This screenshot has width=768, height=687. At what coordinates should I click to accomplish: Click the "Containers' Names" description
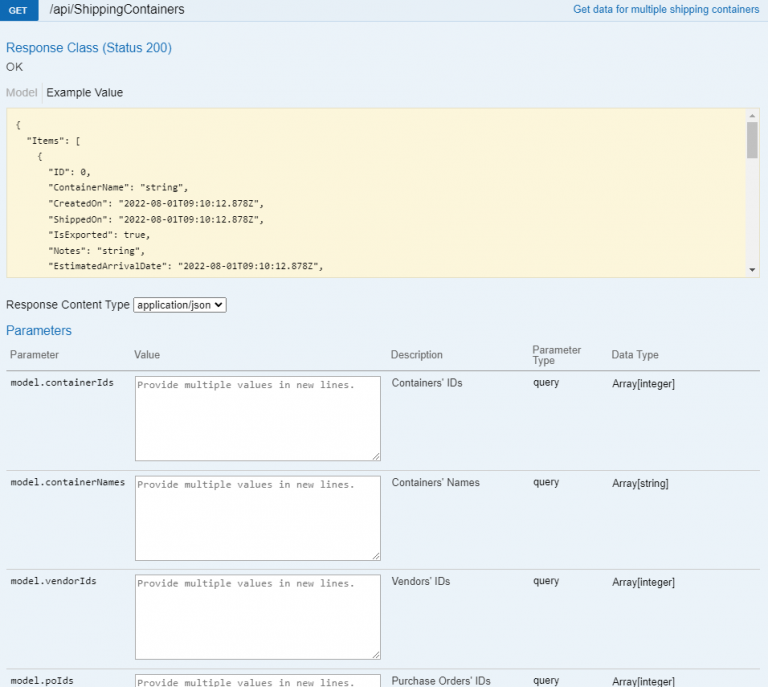point(435,482)
